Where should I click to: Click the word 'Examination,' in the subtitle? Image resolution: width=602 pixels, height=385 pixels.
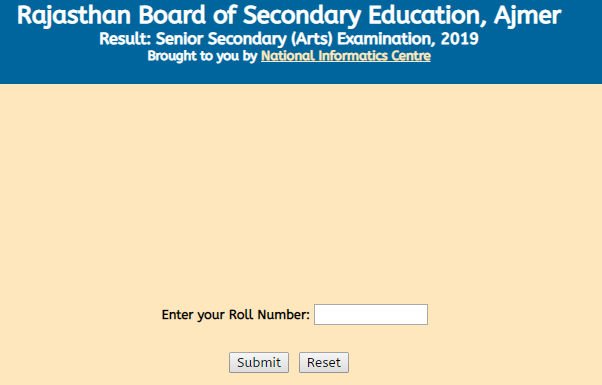click(387, 39)
